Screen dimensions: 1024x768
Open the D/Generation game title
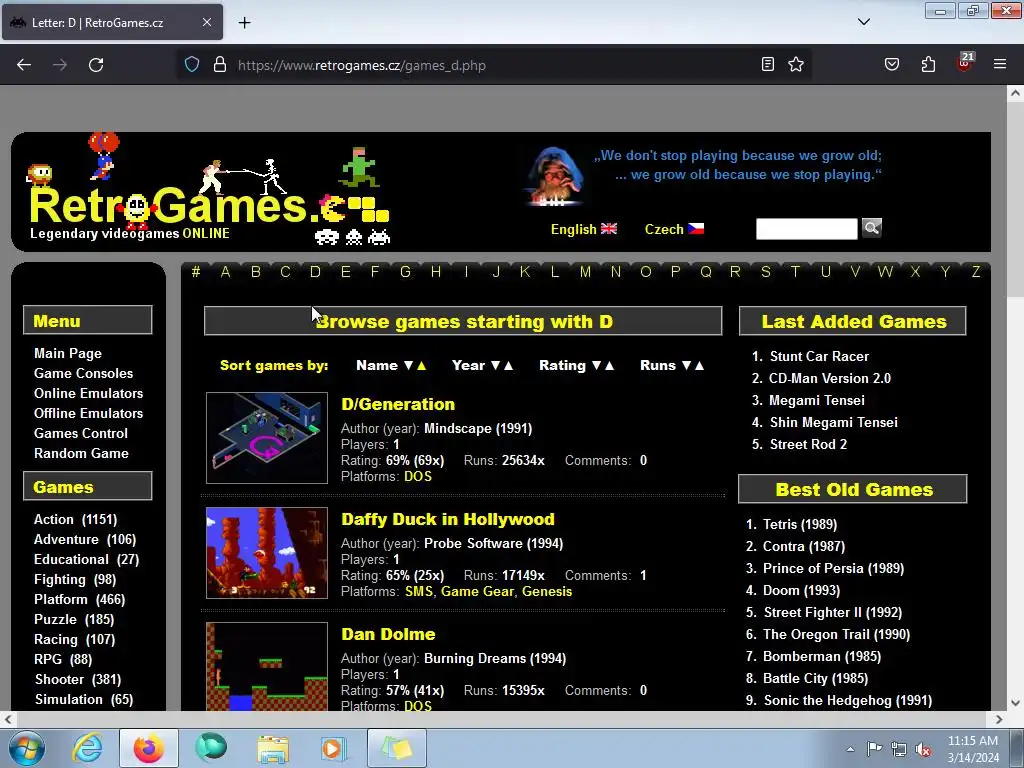(x=398, y=404)
